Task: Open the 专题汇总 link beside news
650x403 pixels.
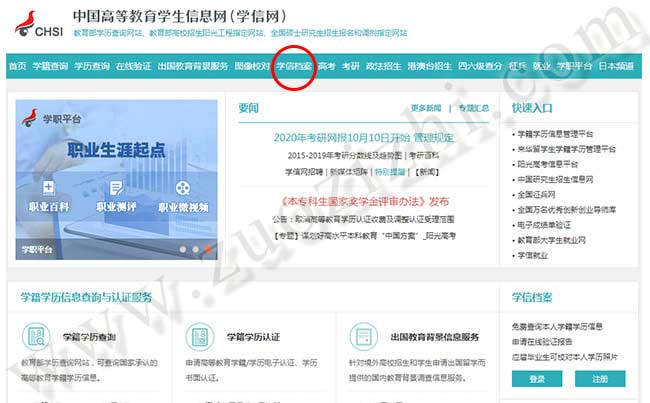Action: [x=474, y=108]
